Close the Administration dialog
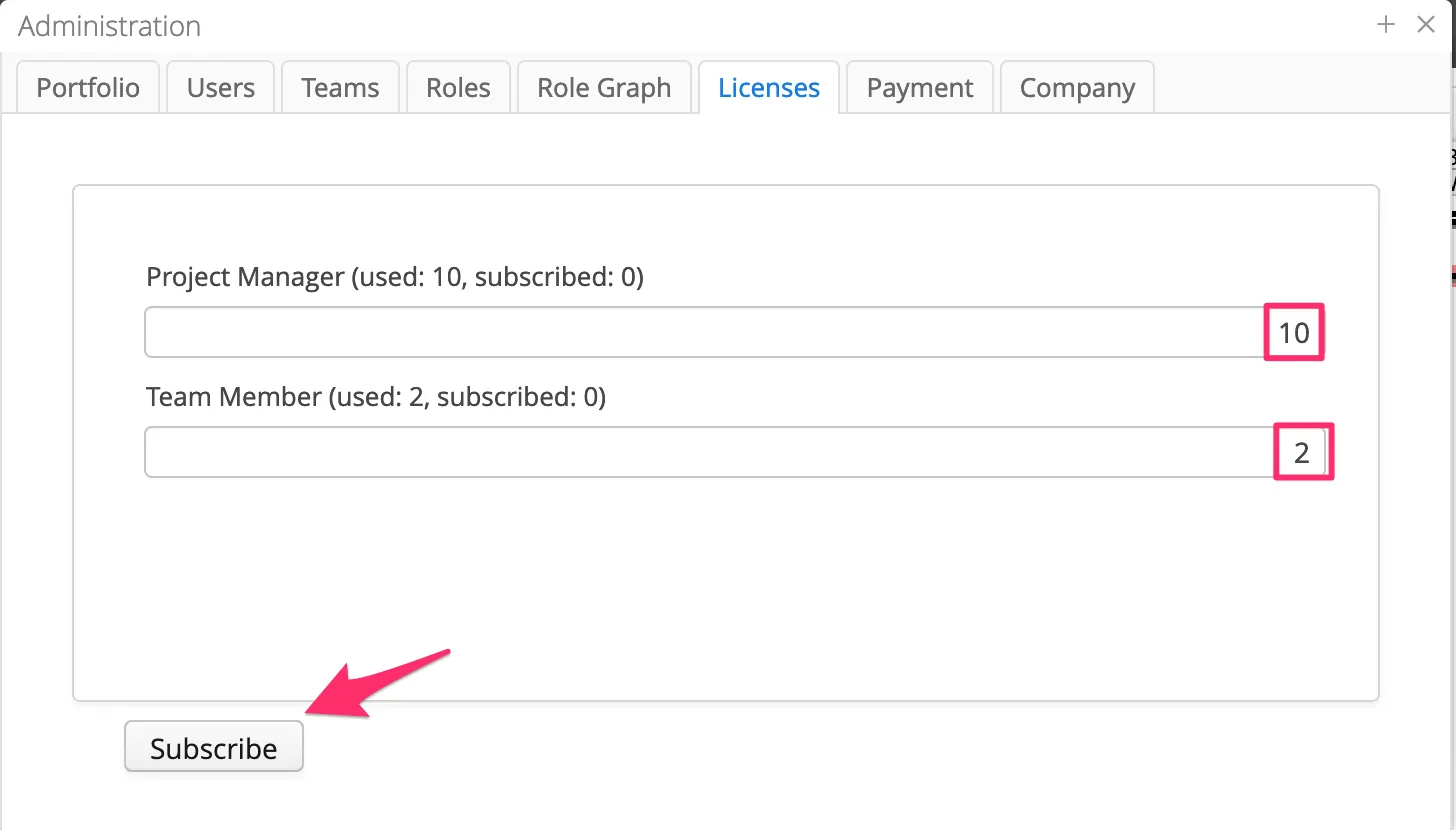The image size is (1456, 830). 1426,25
